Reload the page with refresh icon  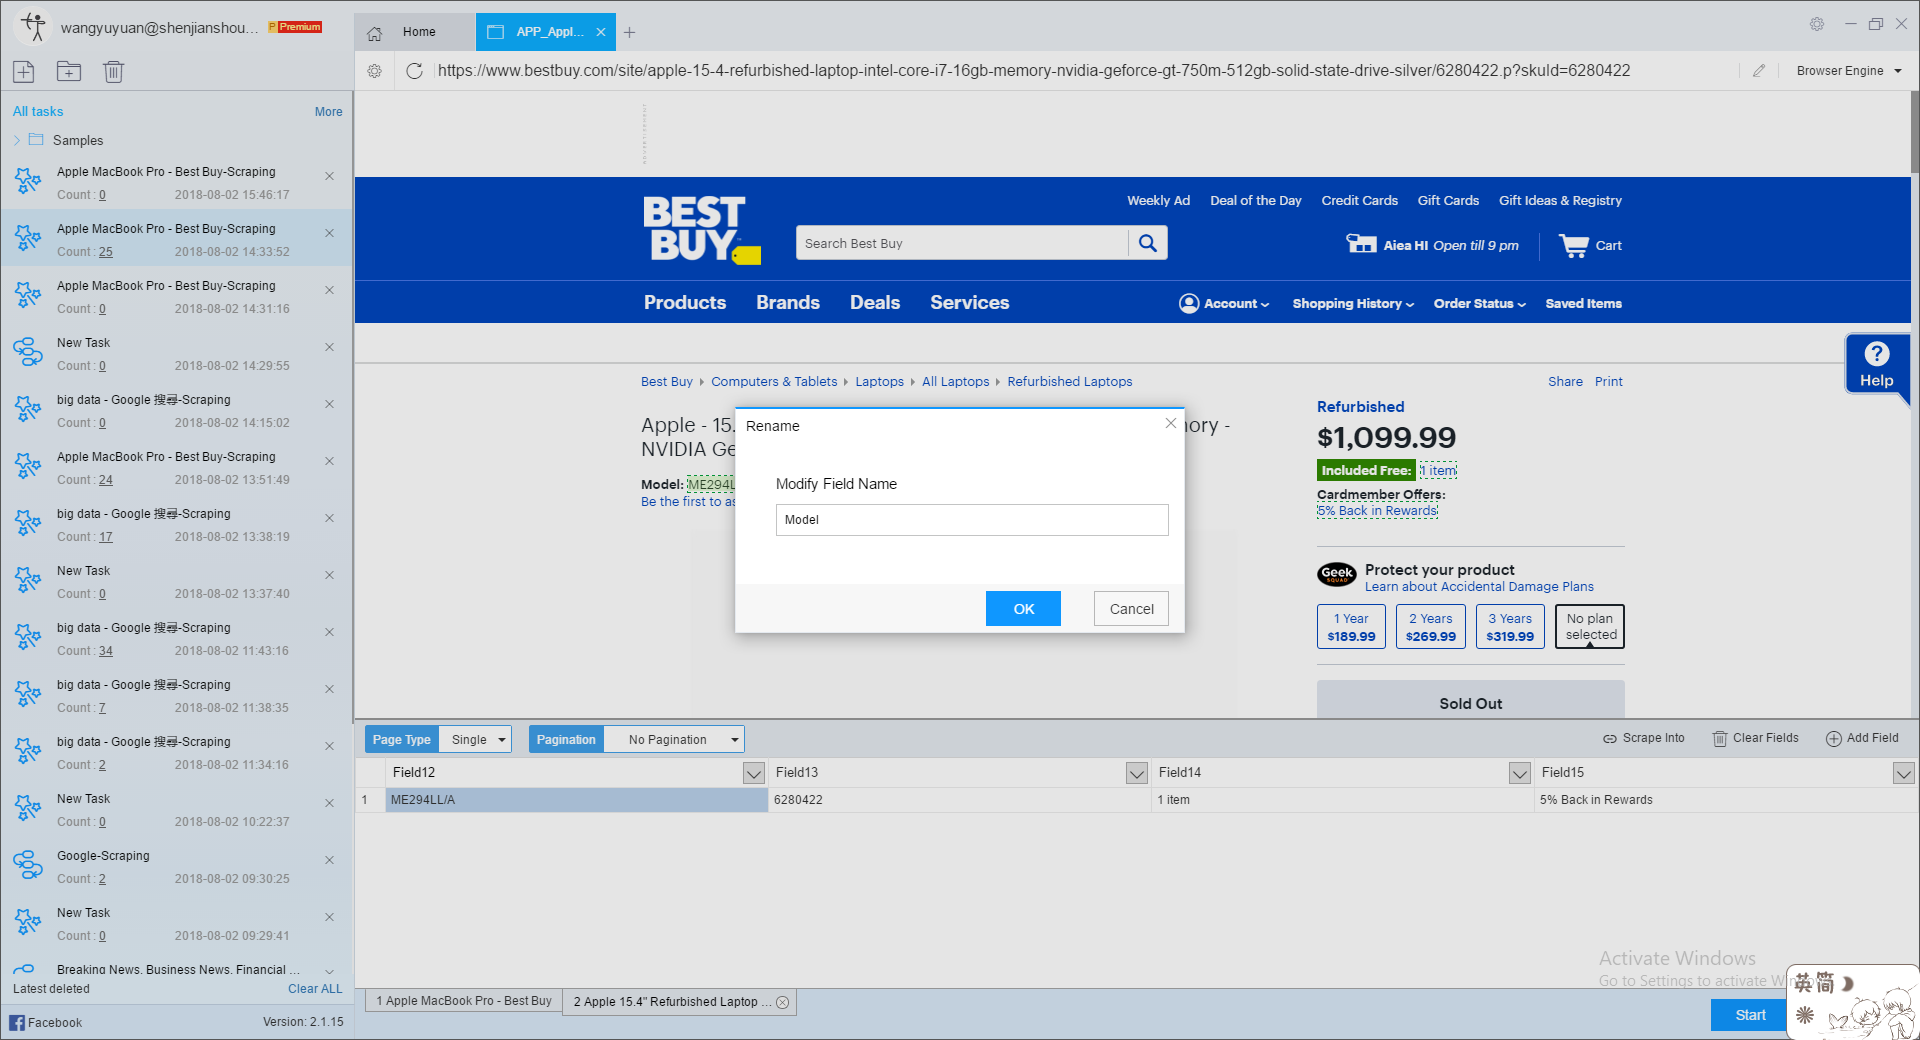coord(414,71)
